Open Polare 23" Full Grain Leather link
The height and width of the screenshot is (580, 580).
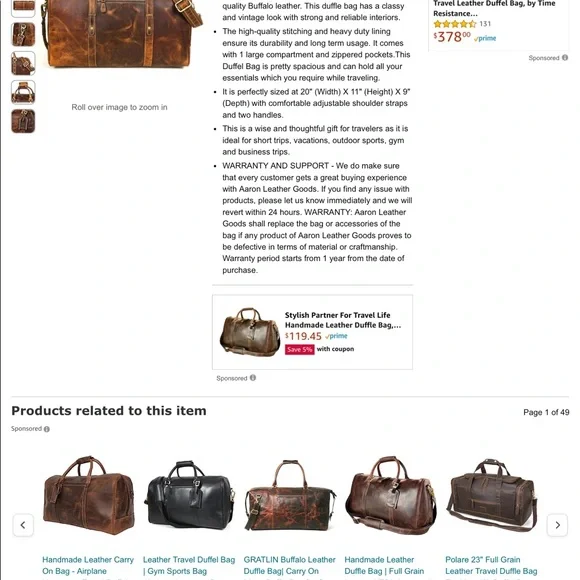[x=491, y=565]
